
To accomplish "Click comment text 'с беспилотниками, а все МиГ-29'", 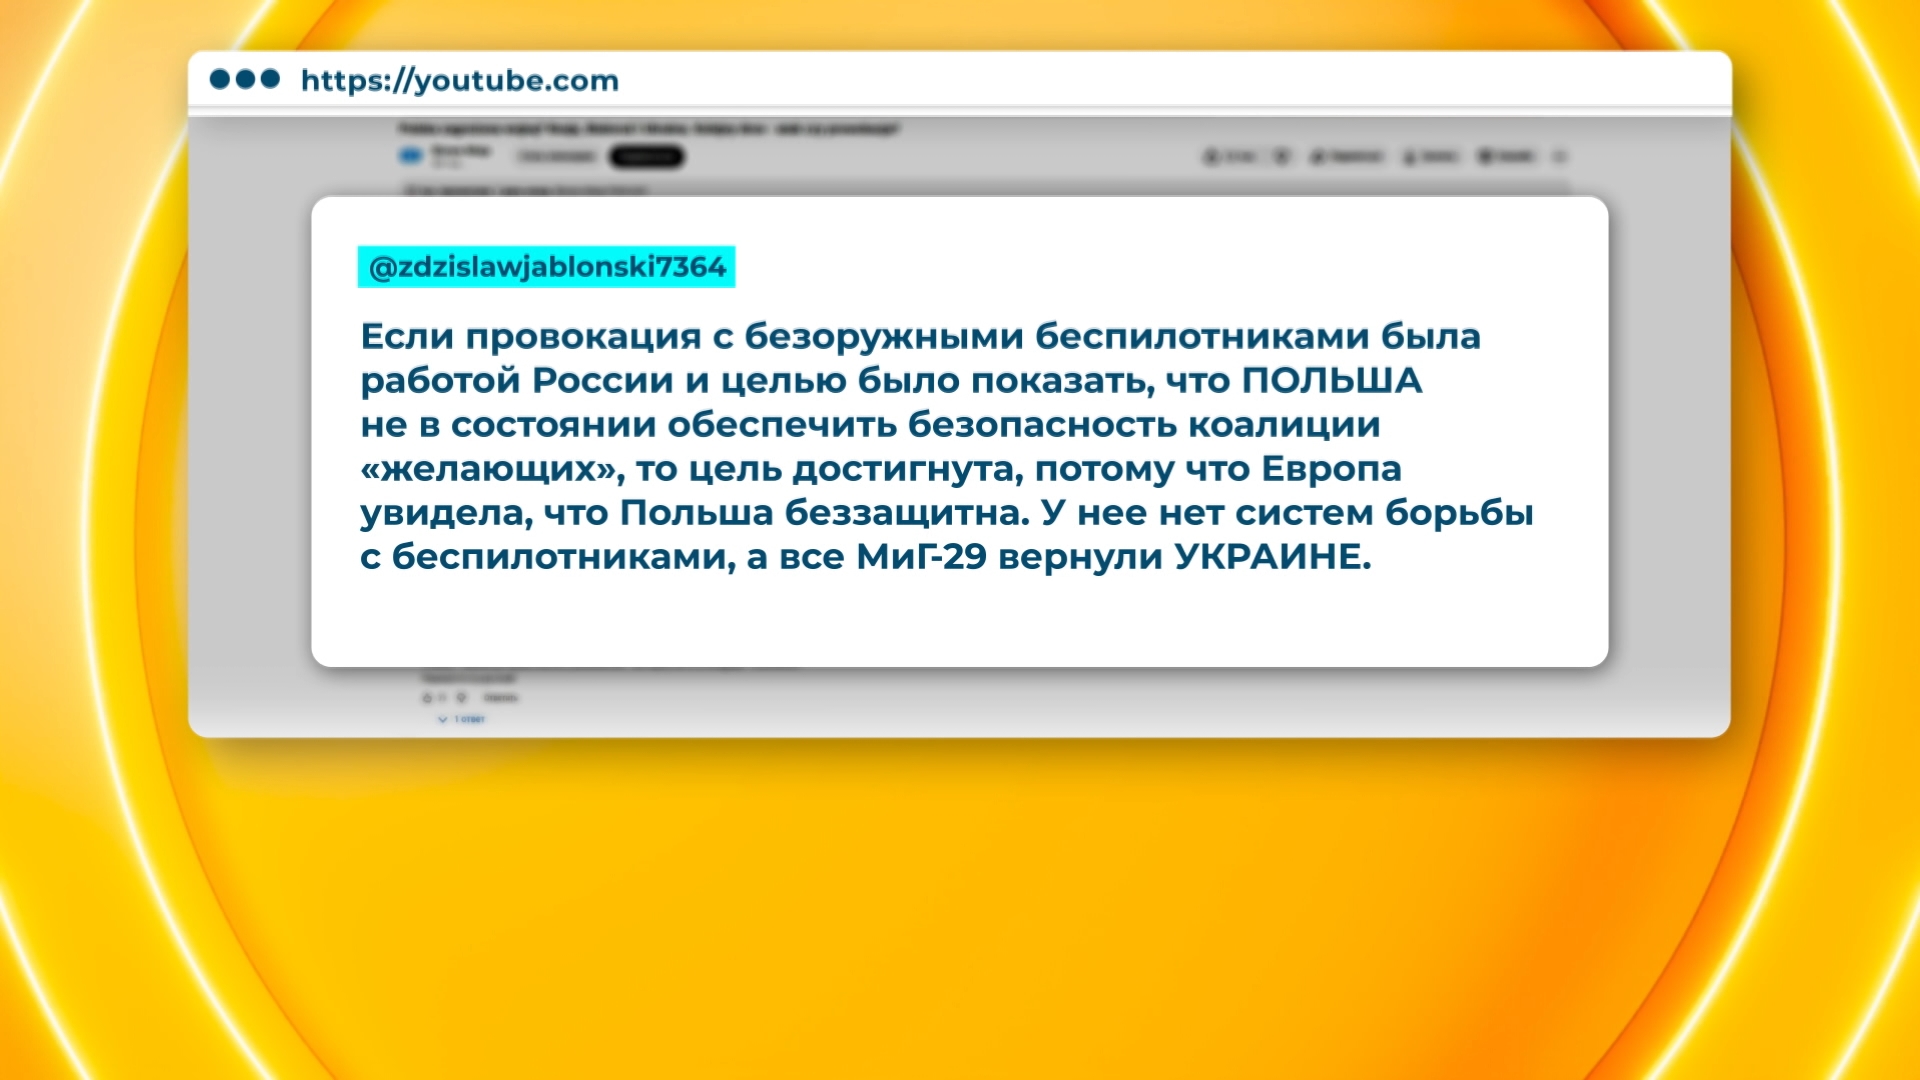I will [674, 557].
